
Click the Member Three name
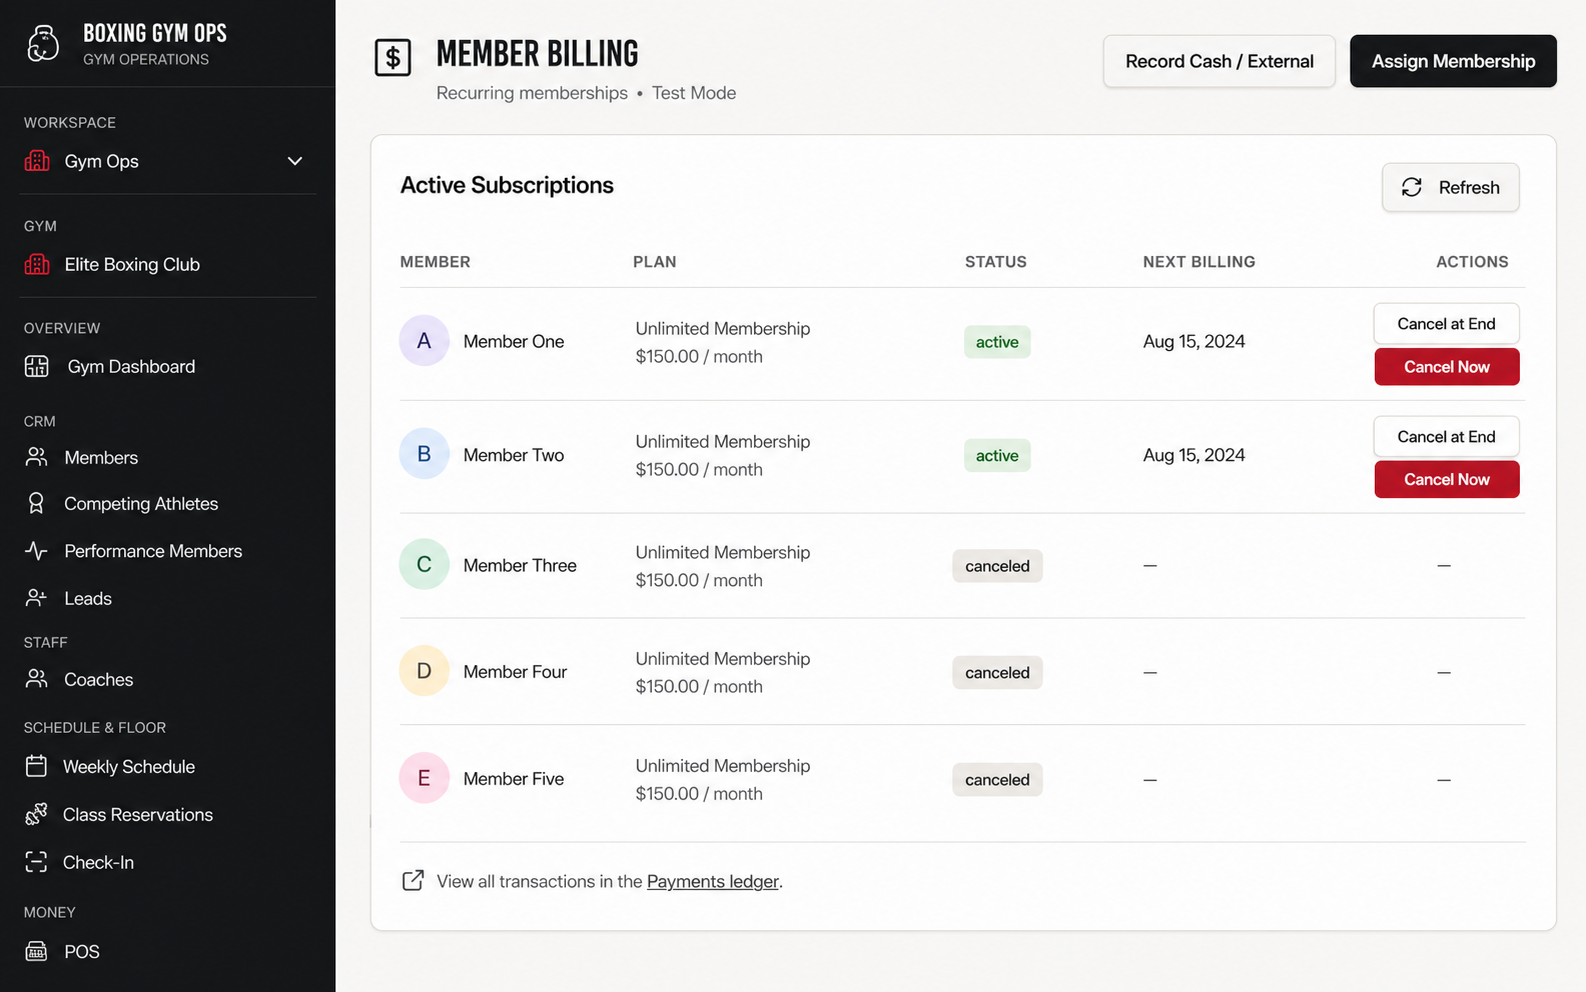coord(520,565)
